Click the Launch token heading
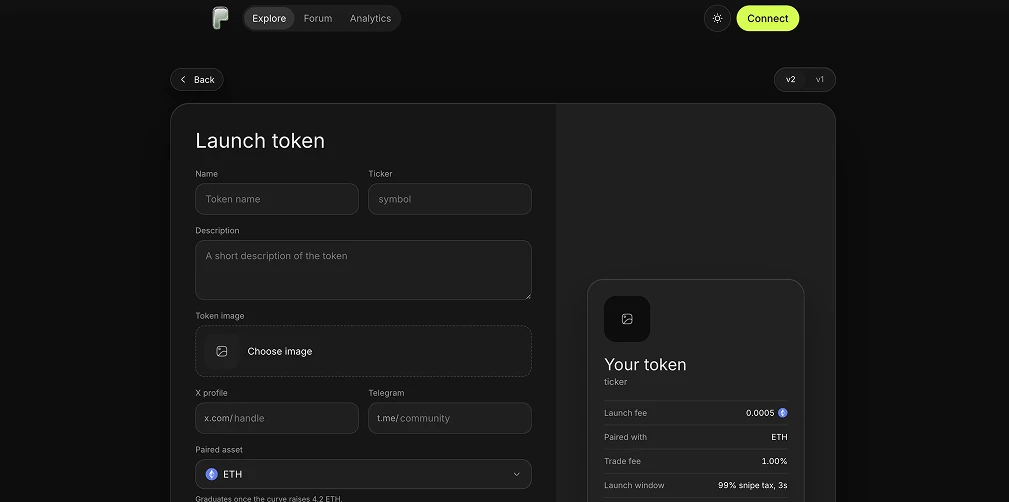1009x502 pixels. tap(260, 141)
